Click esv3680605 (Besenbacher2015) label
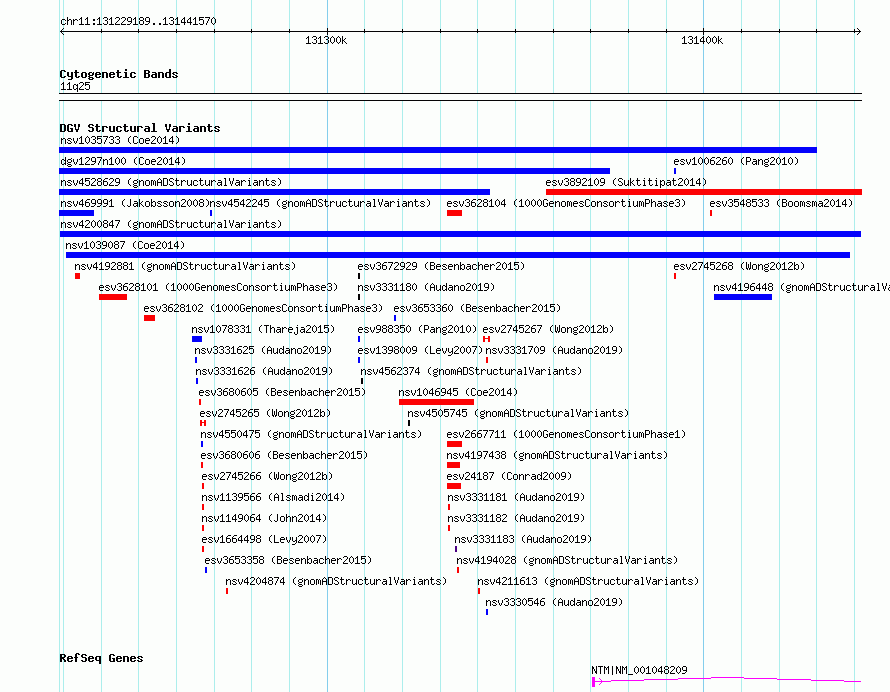The image size is (890, 692). (282, 392)
